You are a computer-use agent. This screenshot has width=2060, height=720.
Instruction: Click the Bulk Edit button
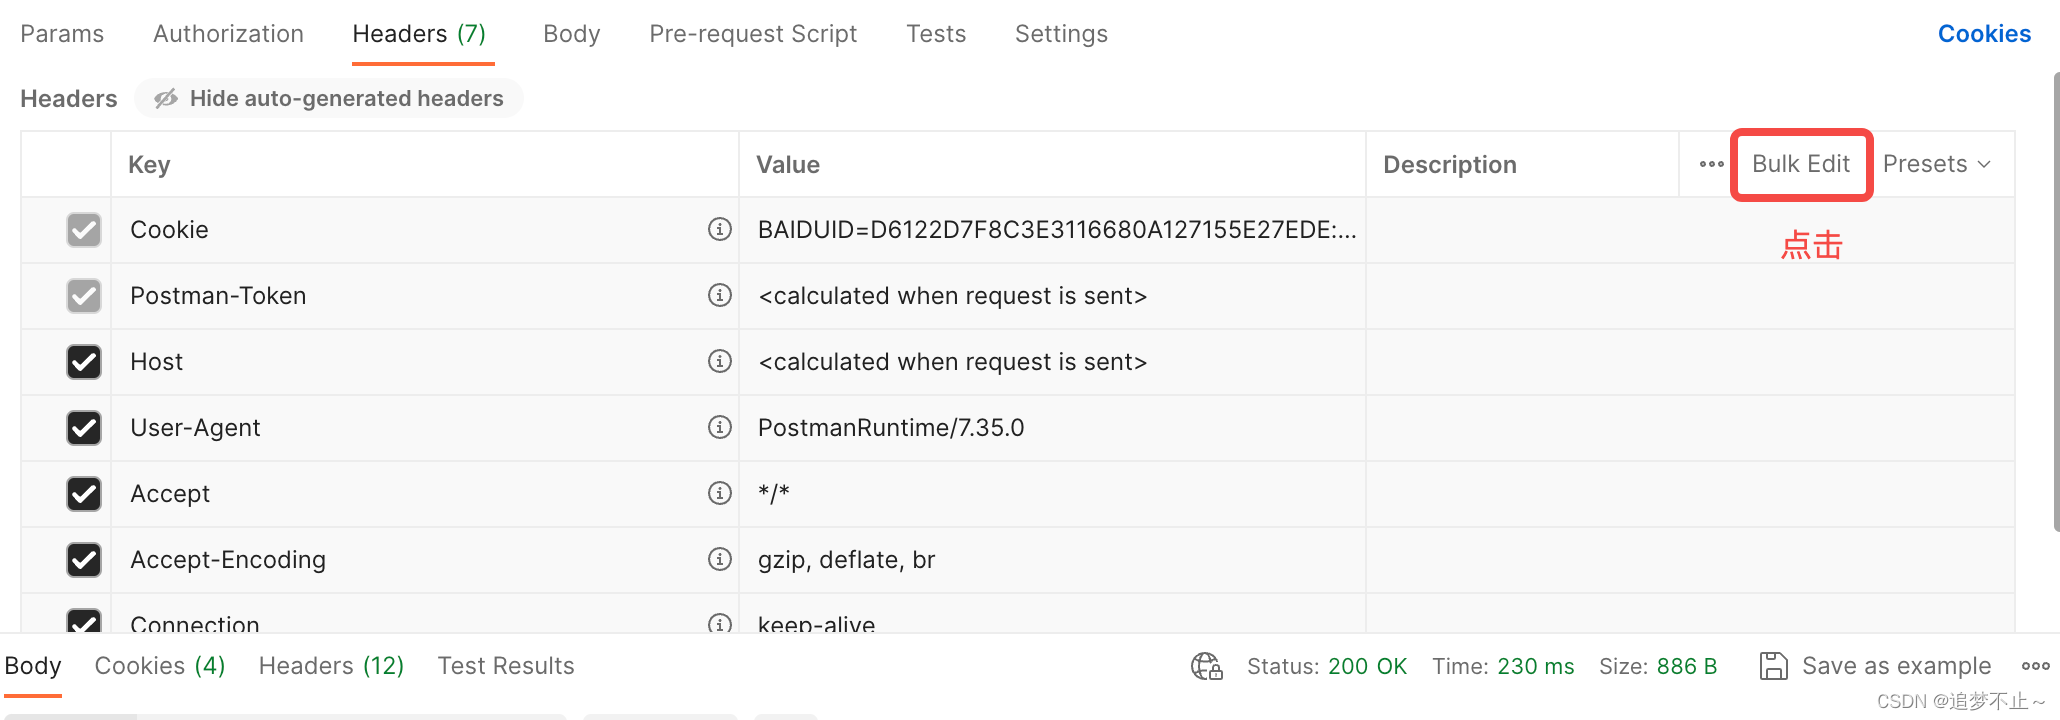(x=1801, y=164)
